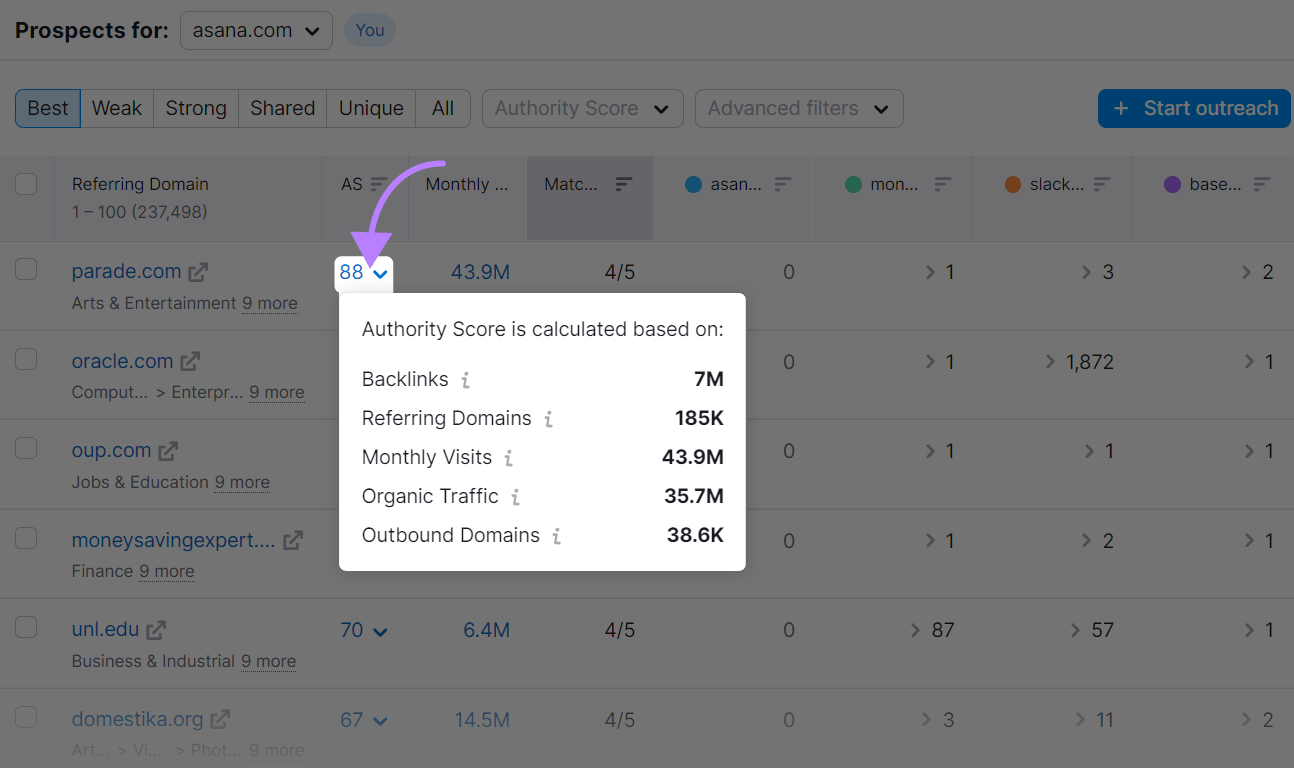Show info icon next to Monthly Visits
The width and height of the screenshot is (1294, 768).
click(508, 458)
